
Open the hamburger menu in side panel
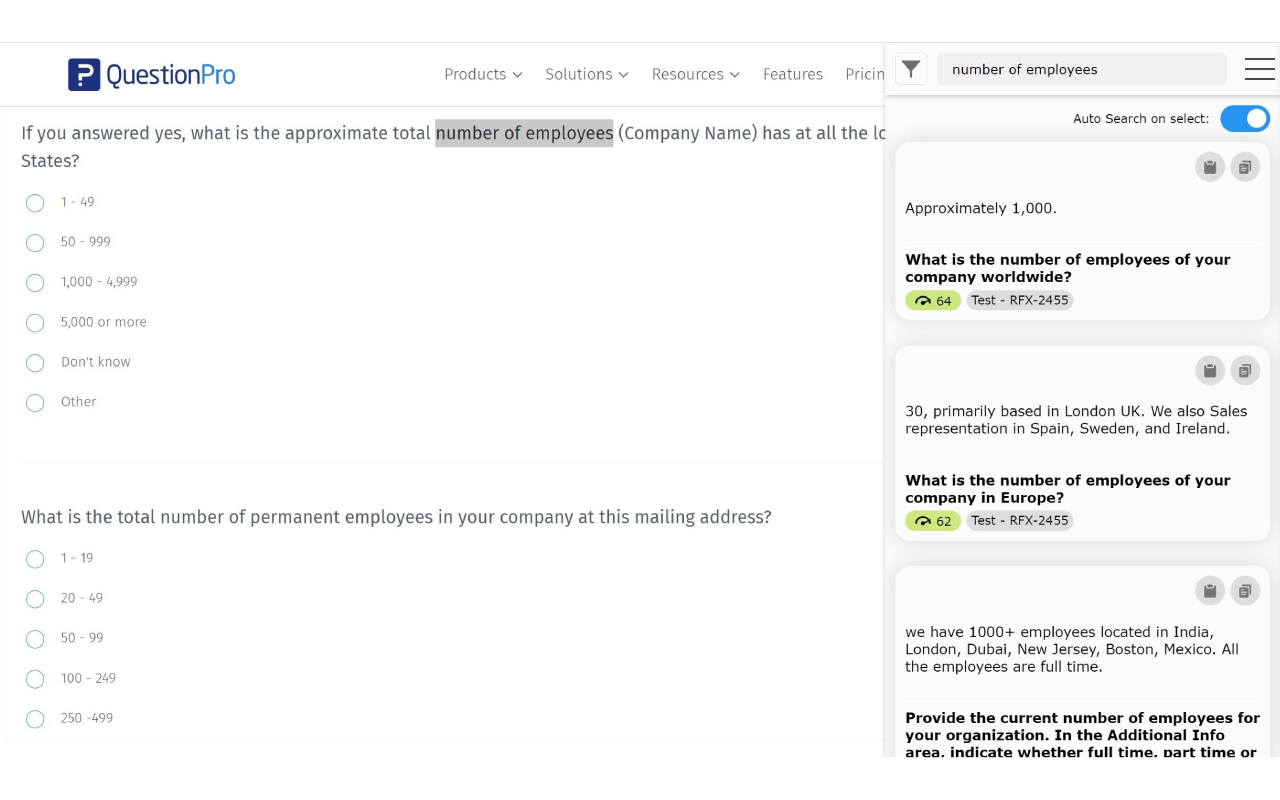point(1259,69)
